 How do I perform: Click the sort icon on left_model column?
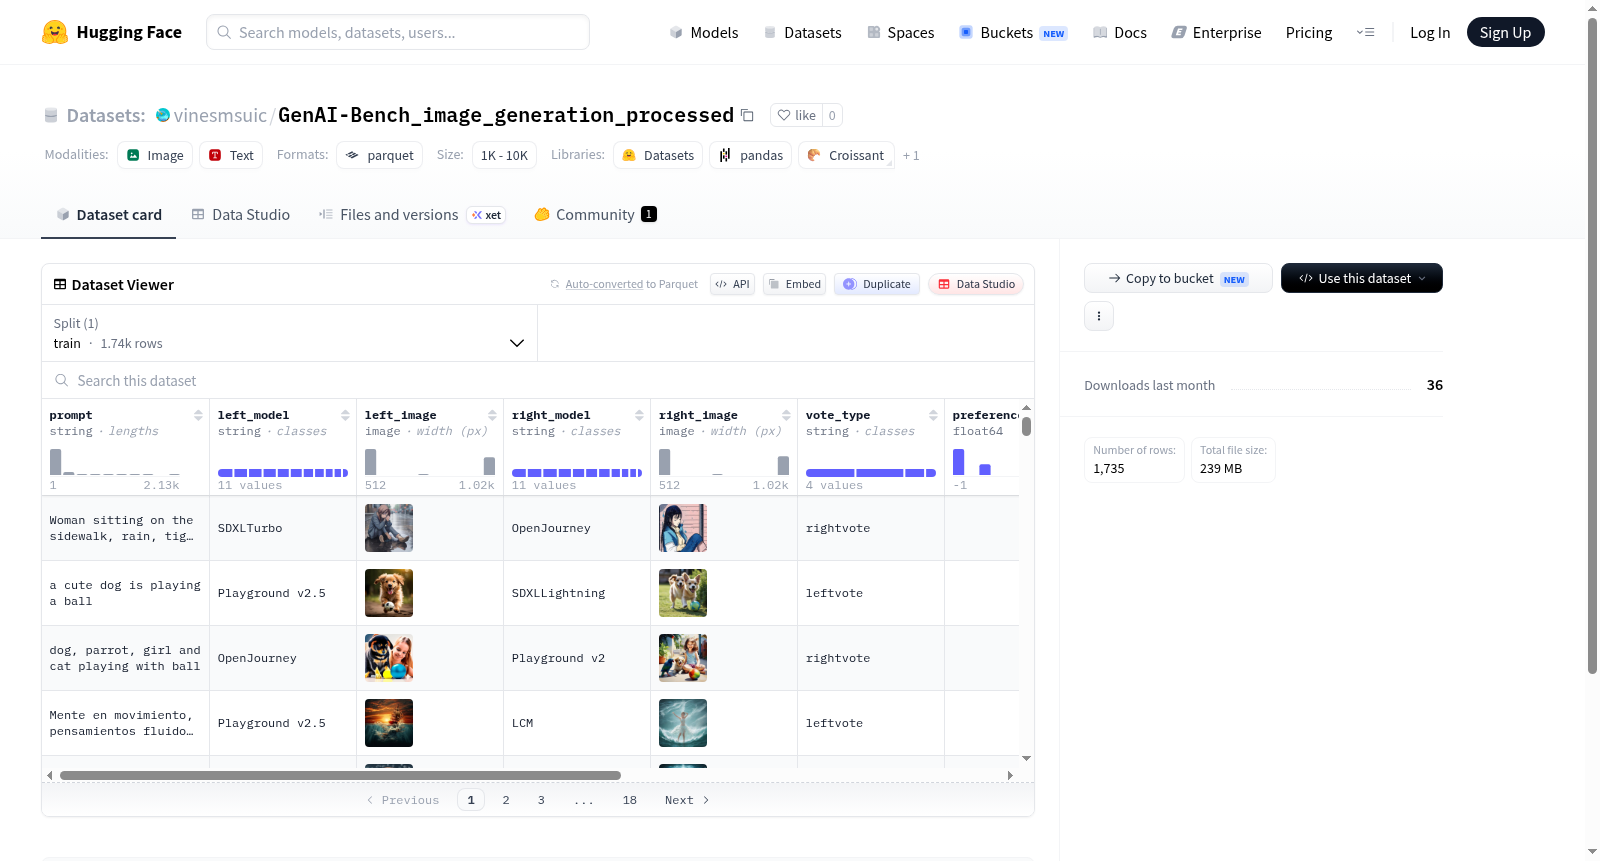(345, 415)
